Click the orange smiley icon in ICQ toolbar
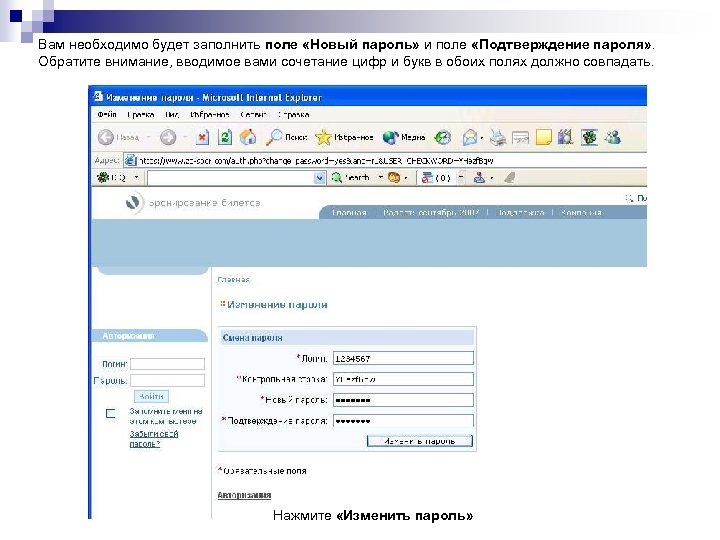Screen dimensions: 720x540 pos(394,178)
